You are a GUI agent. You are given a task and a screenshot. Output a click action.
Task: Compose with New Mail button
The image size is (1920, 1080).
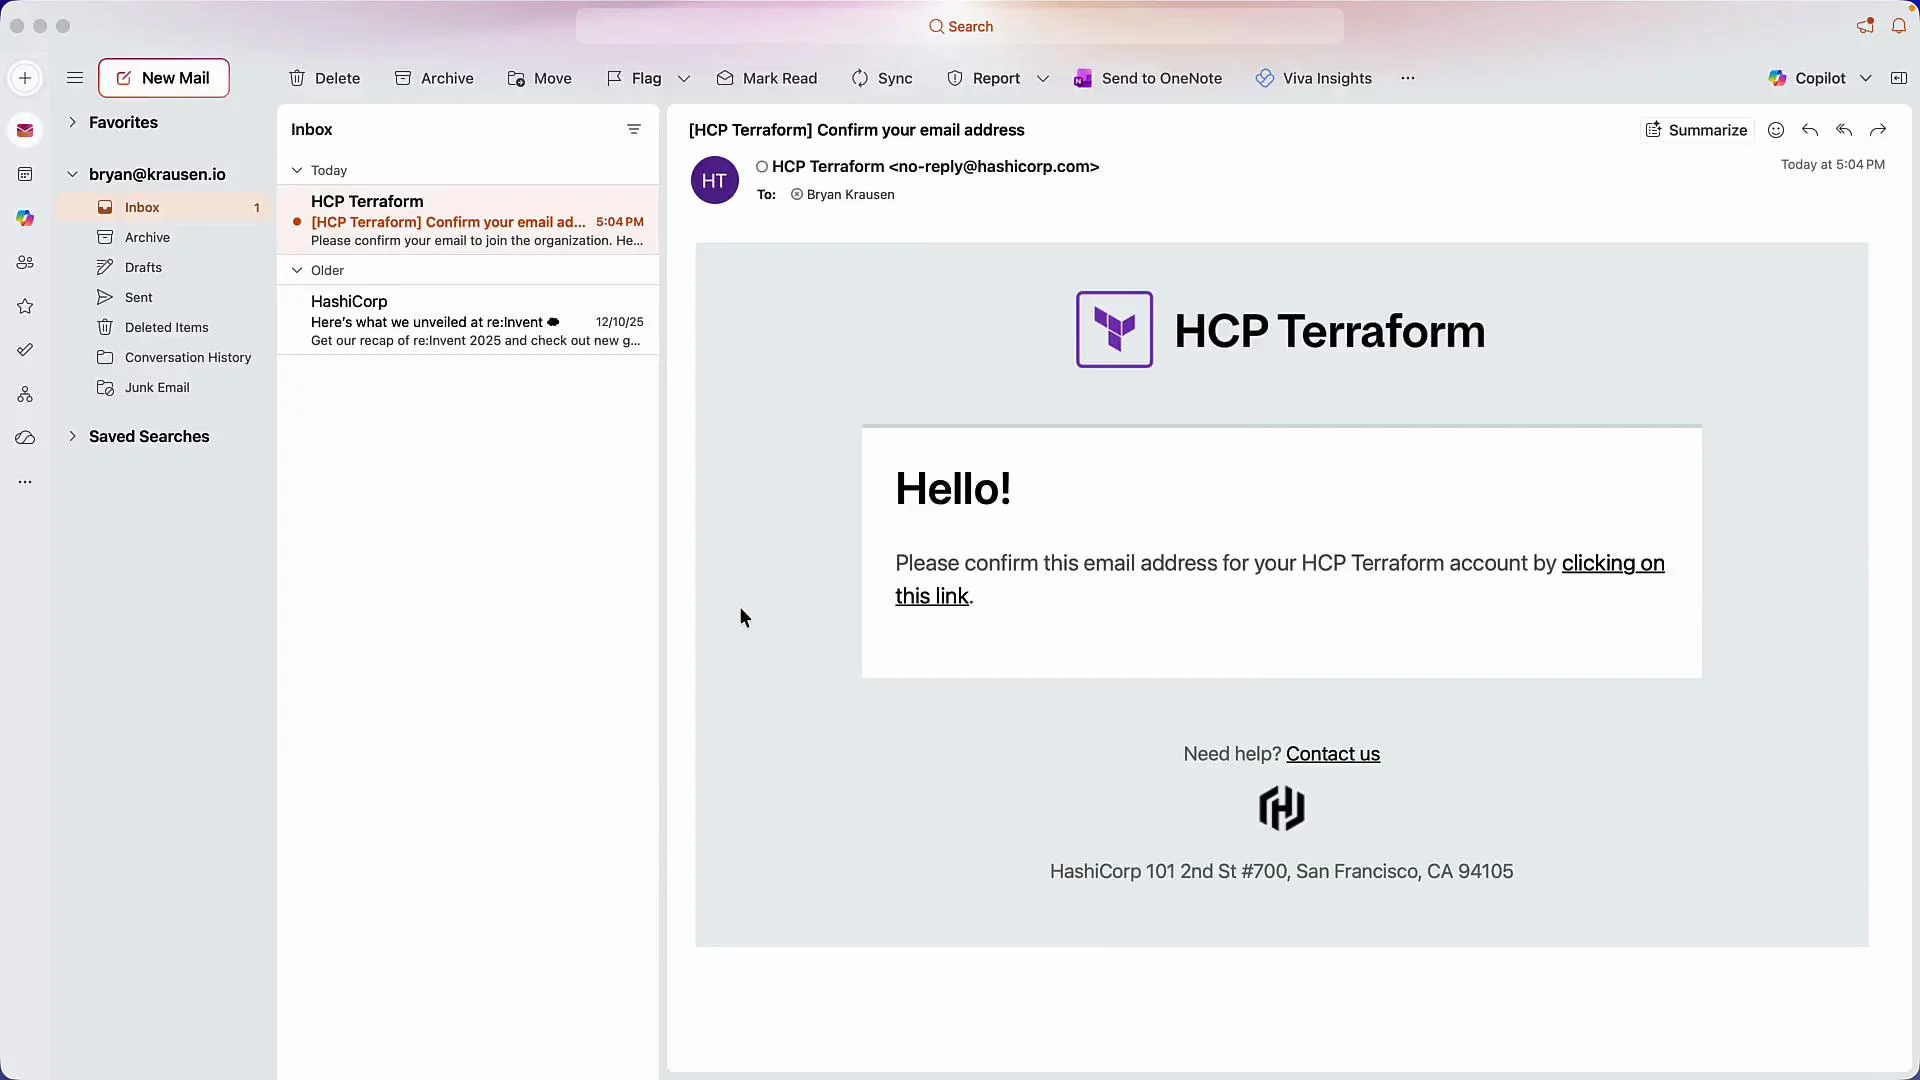tap(164, 78)
